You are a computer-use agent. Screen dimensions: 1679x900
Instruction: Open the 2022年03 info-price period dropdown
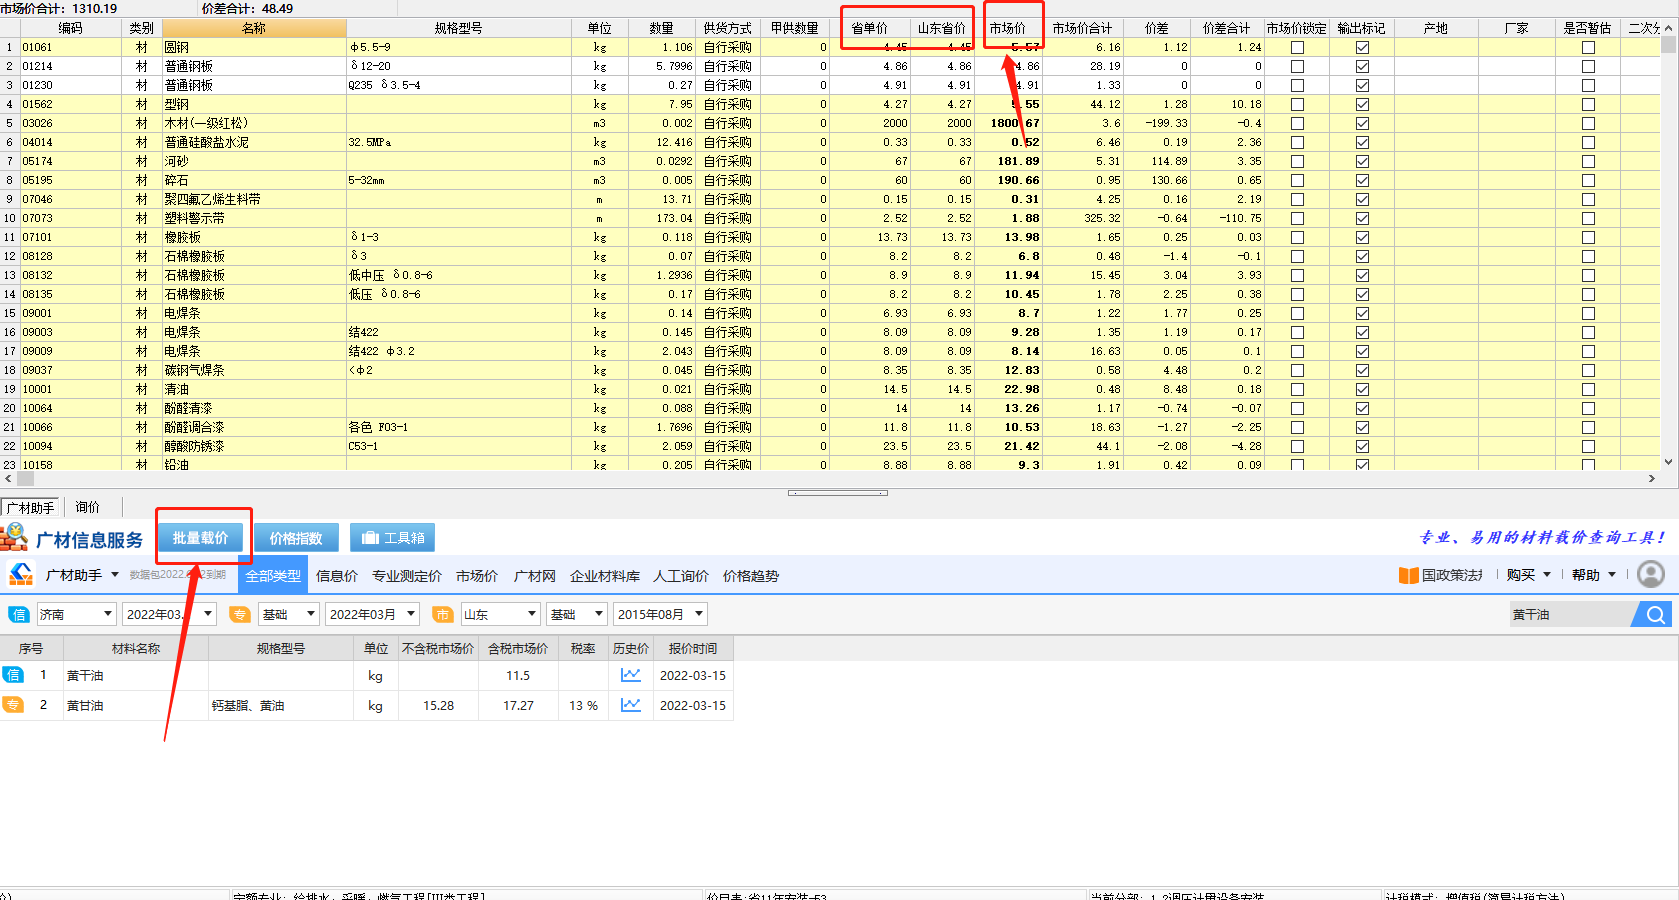(169, 614)
